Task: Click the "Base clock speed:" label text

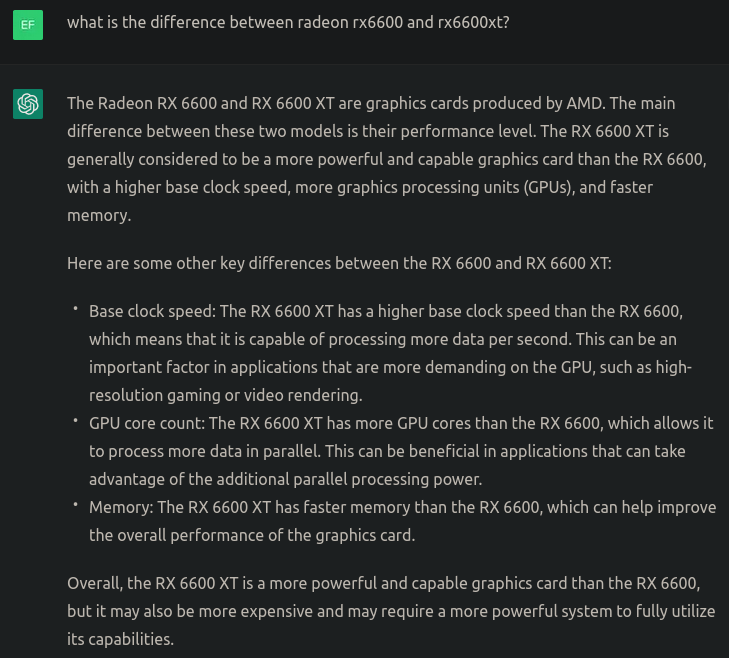Action: [x=152, y=311]
